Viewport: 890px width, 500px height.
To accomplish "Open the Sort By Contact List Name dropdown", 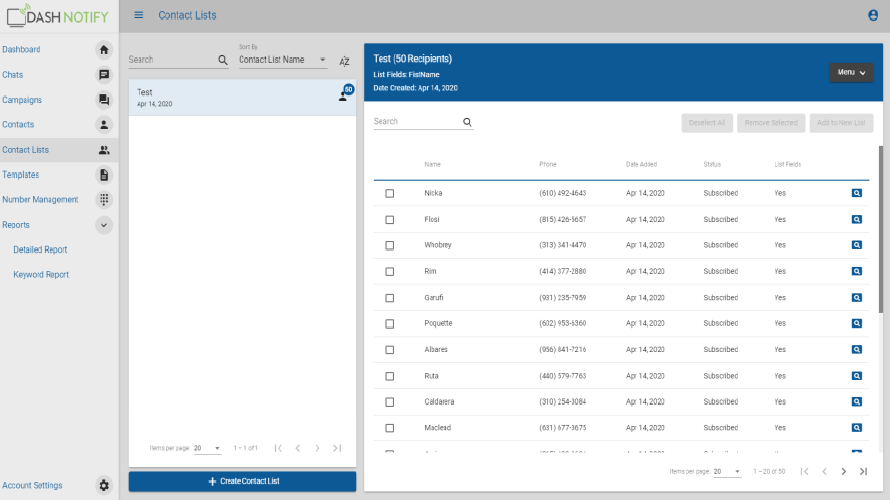I will coord(283,60).
